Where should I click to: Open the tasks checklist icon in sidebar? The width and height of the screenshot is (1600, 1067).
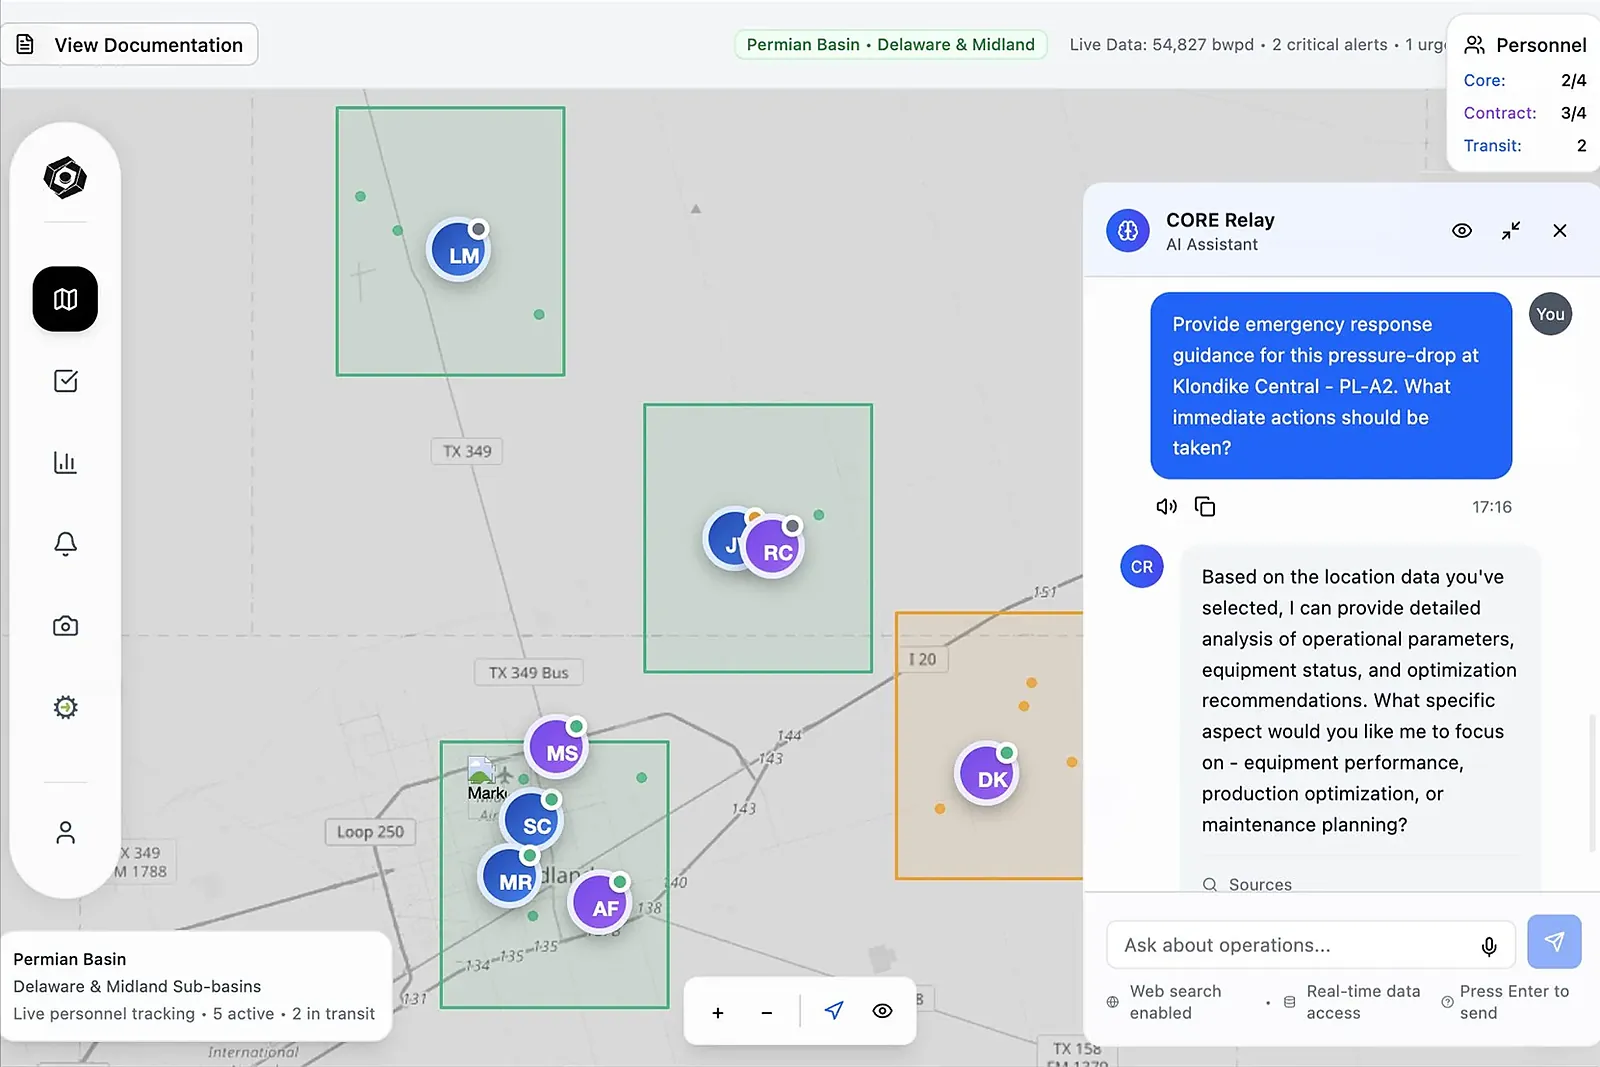pos(65,381)
